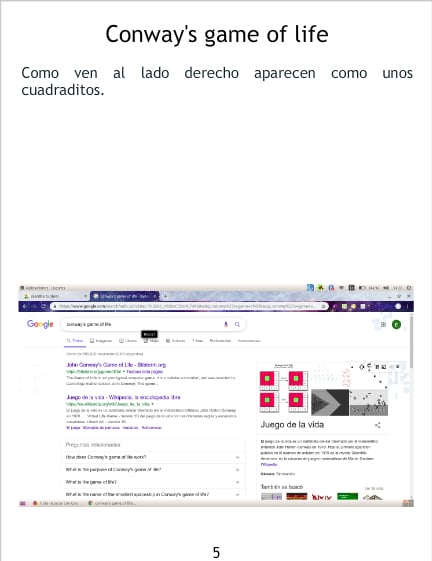
Task: Expand 'What is the game of life?' question
Action: point(153,482)
